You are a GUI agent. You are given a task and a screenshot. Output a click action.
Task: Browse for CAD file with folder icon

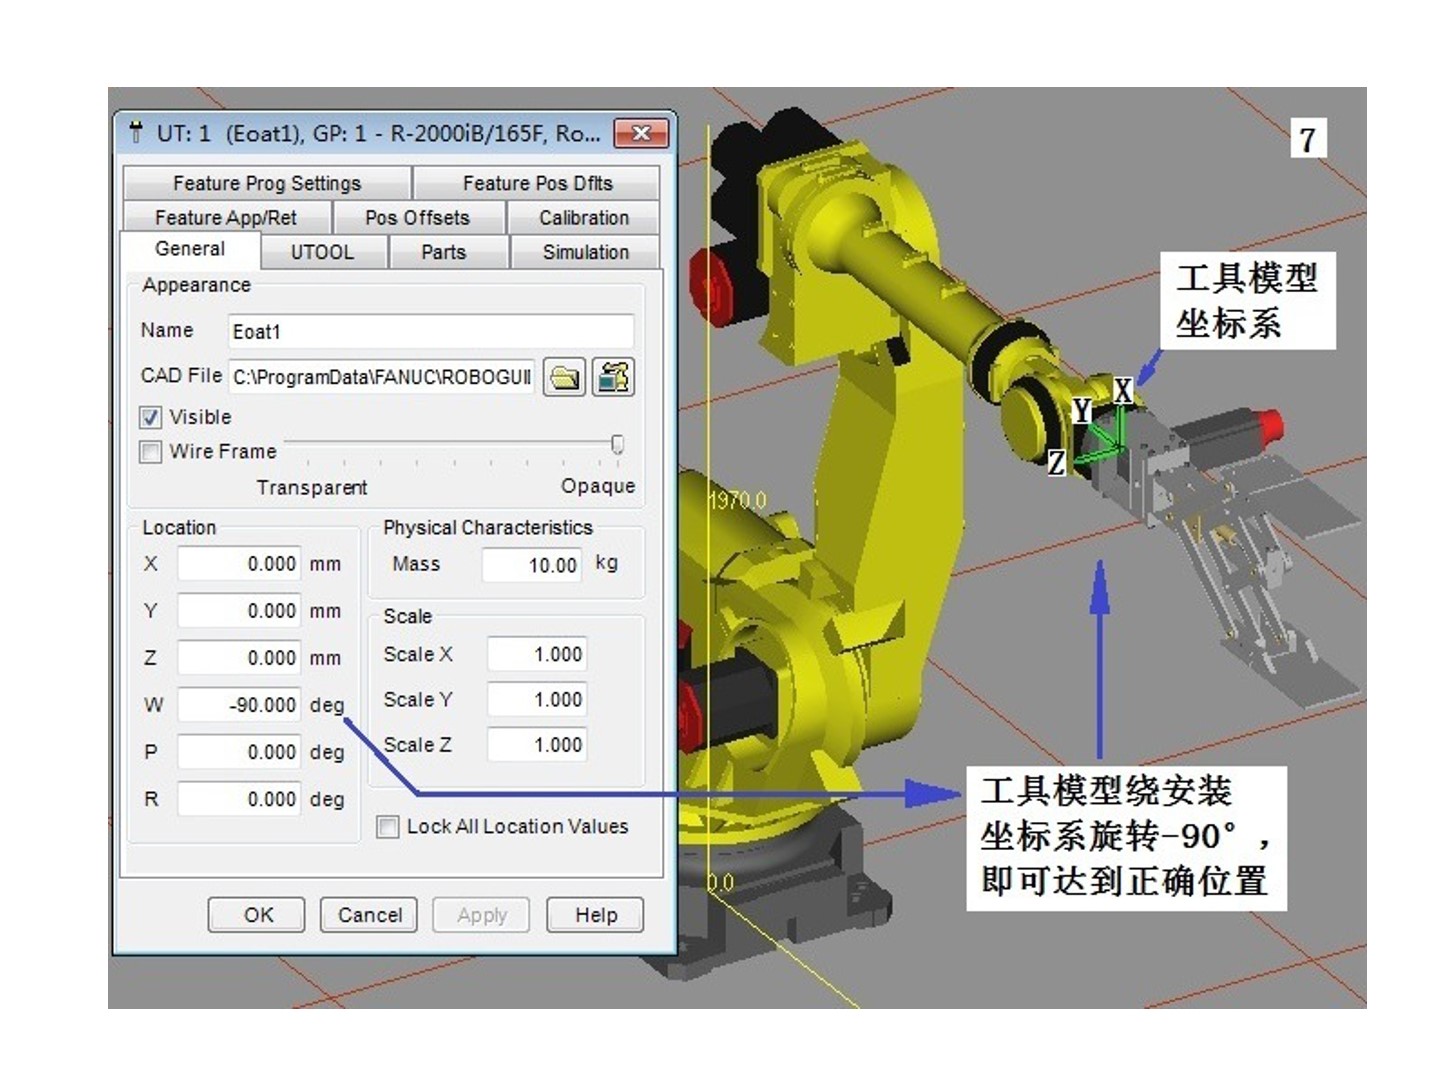pos(564,377)
